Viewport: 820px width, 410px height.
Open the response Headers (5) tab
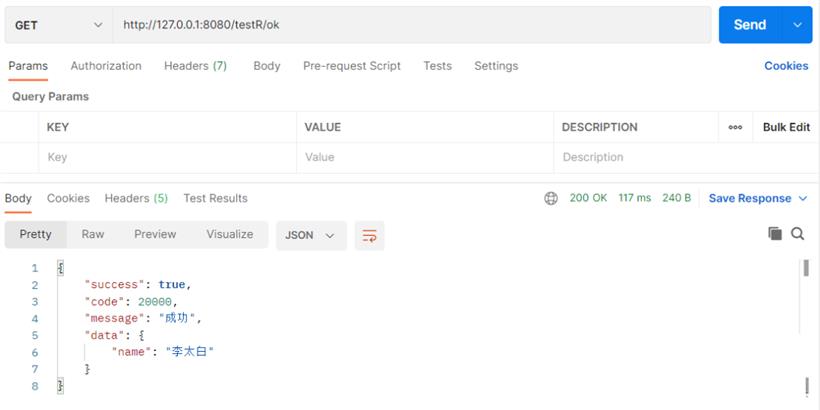(136, 198)
